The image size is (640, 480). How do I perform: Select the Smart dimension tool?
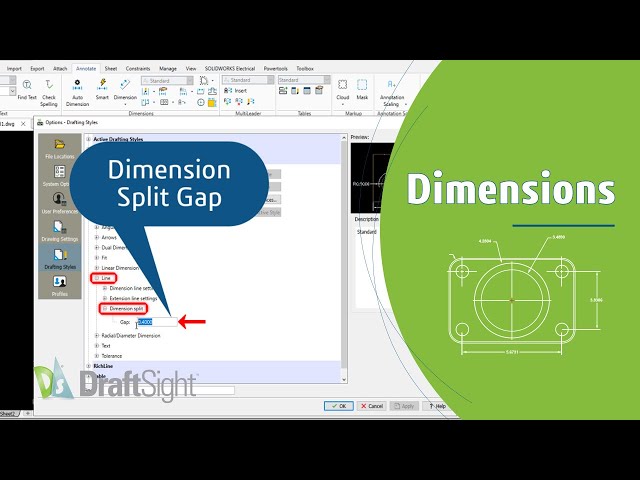102,90
